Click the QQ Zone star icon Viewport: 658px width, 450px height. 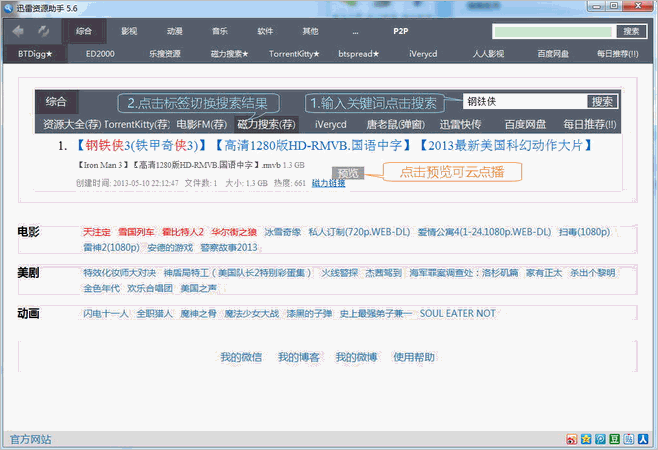586,439
